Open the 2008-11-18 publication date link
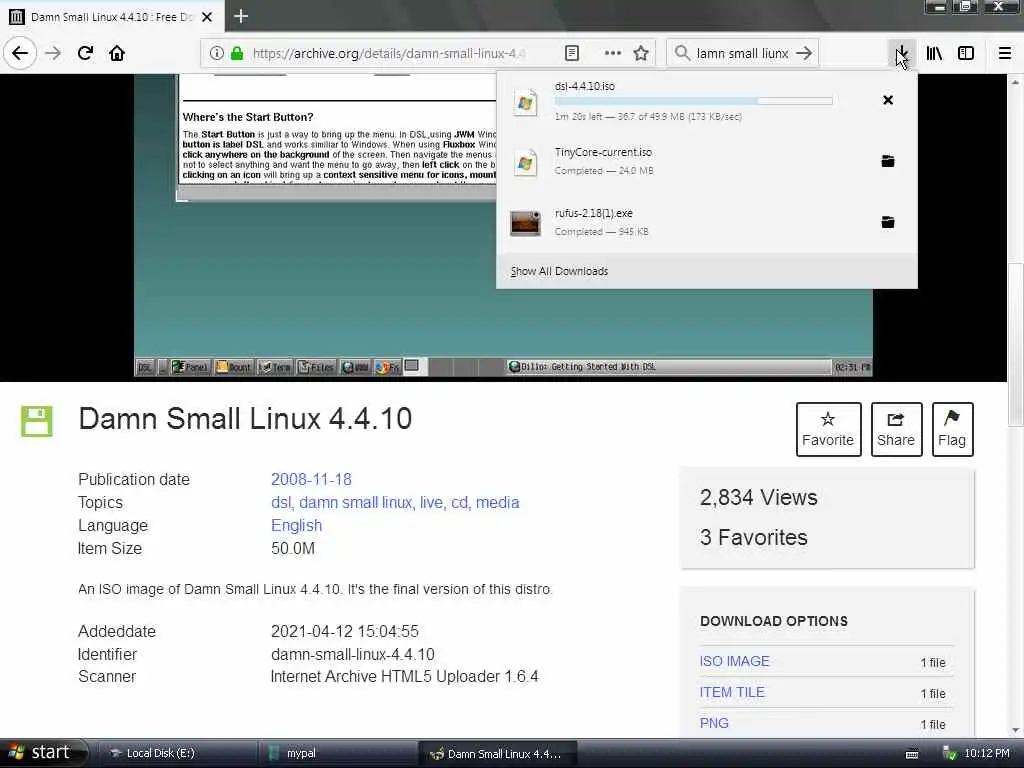 [311, 479]
